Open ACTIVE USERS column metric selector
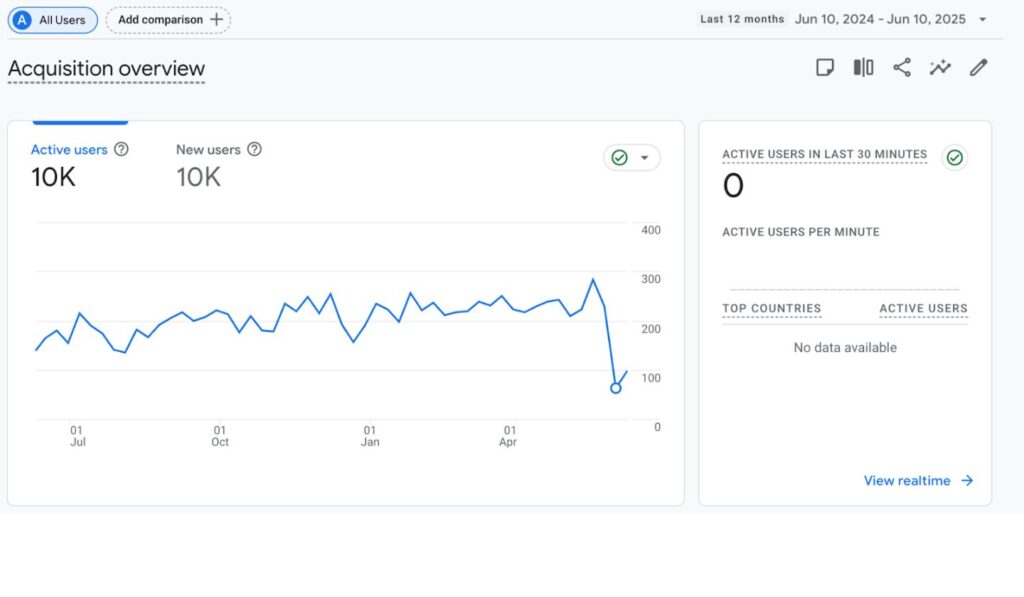This screenshot has width=1024, height=597. click(923, 309)
